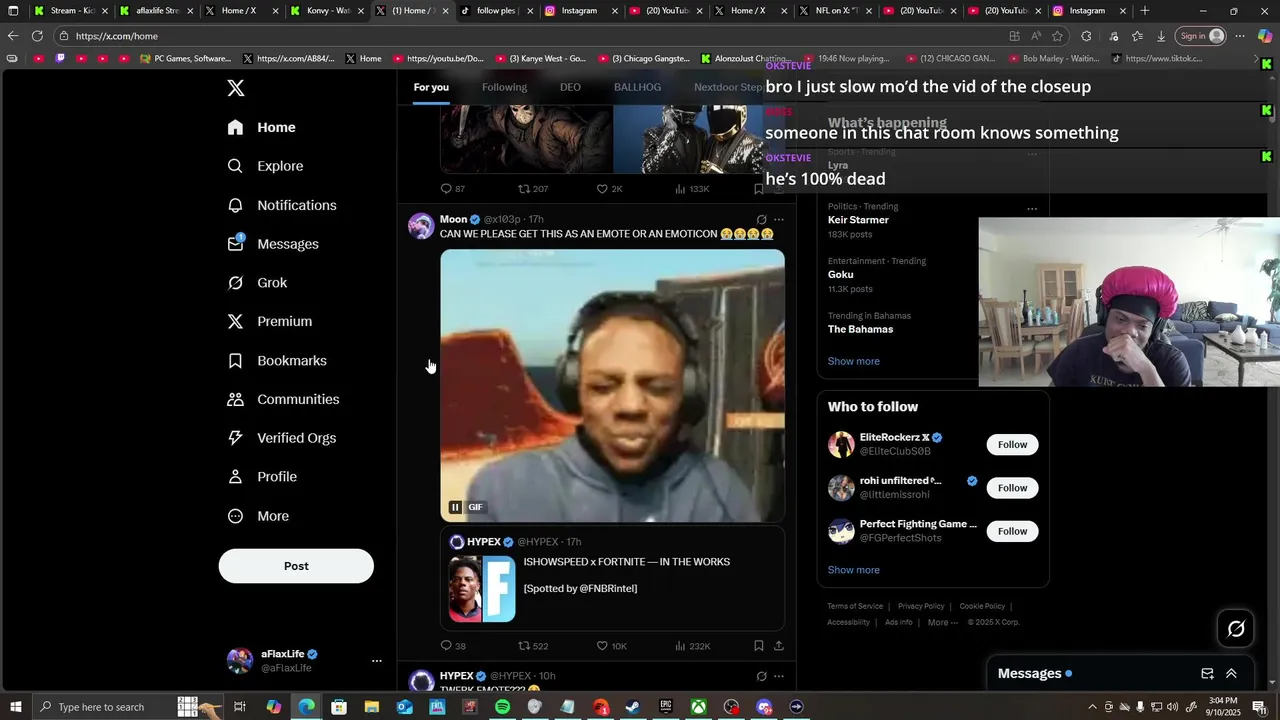
Task: Open Home in X sidebar
Action: 261,127
